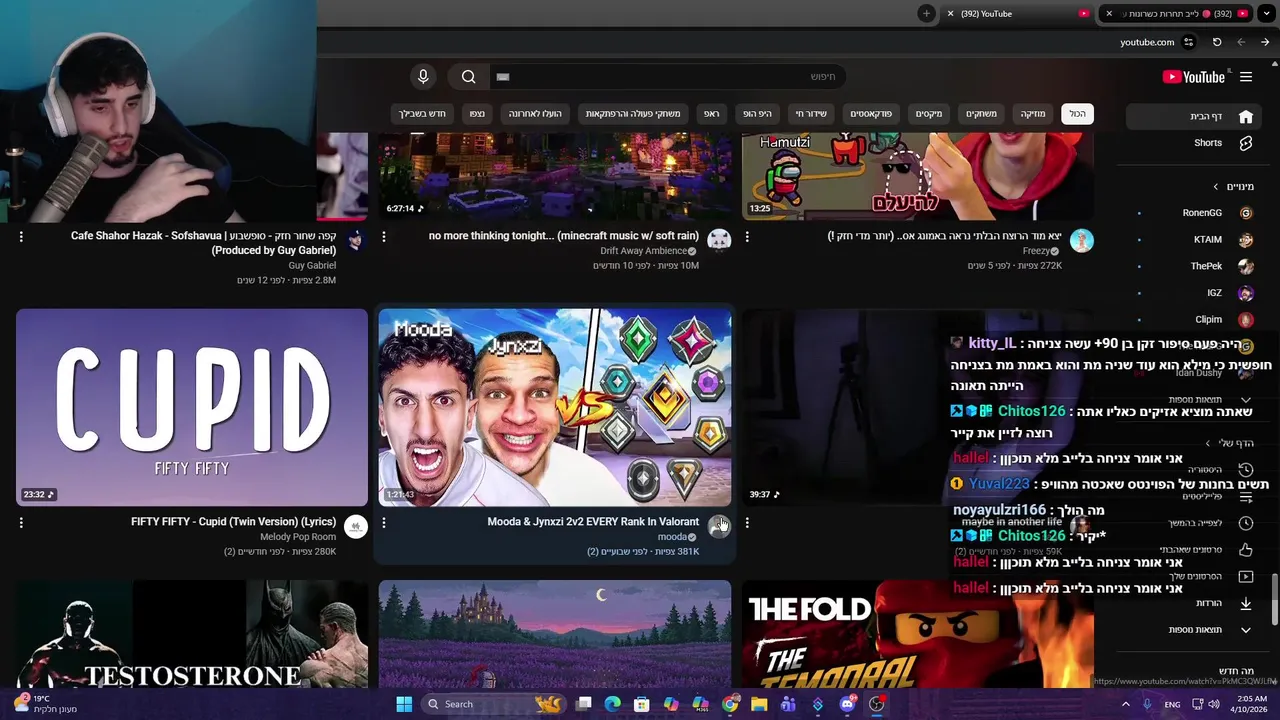Select the 'נצפו' watched filter chip
This screenshot has width=1280, height=720.
(x=477, y=114)
